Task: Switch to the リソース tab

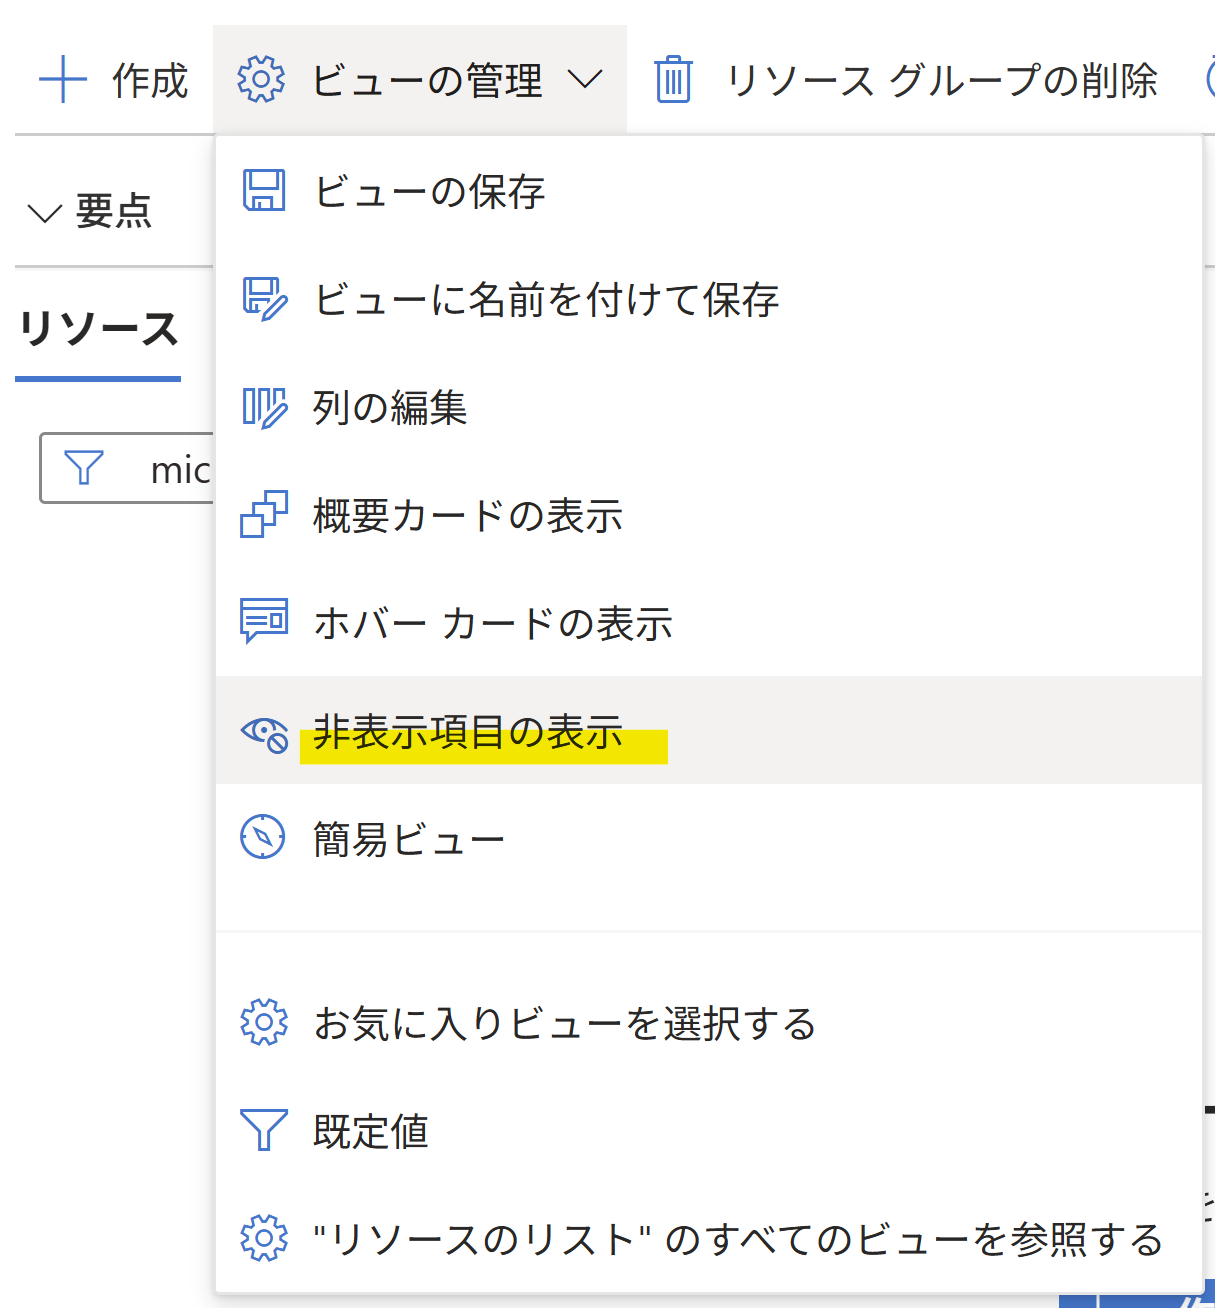Action: (x=97, y=330)
